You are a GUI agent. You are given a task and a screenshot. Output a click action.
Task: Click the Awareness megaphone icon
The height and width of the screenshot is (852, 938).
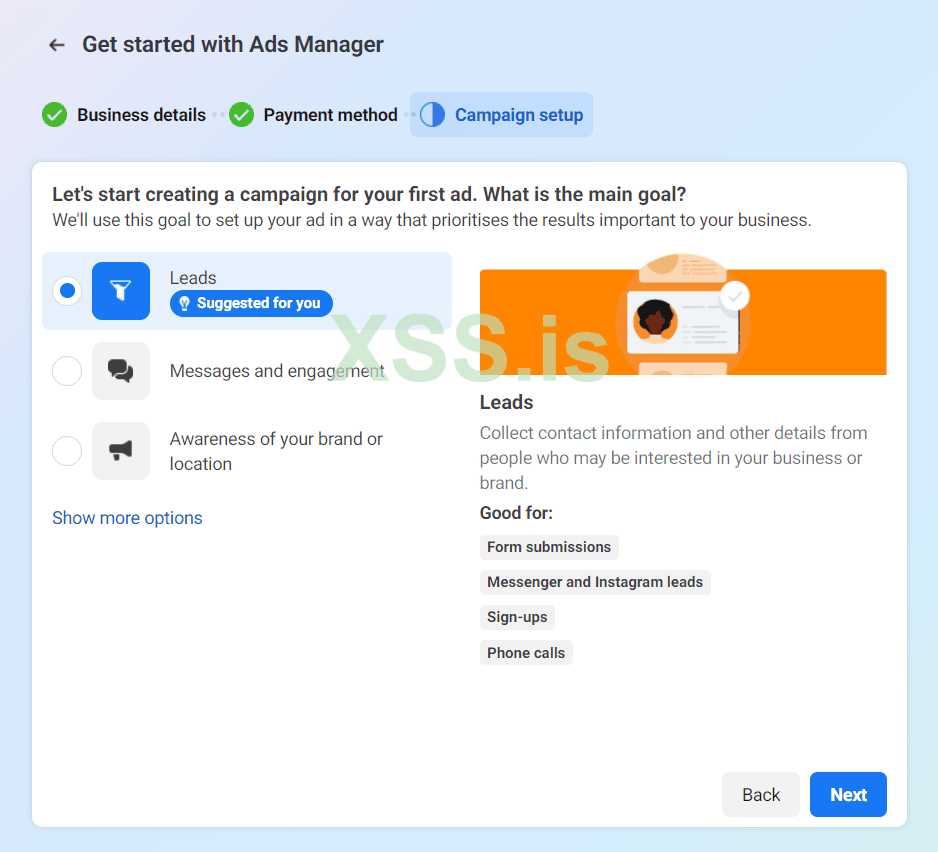click(x=121, y=451)
